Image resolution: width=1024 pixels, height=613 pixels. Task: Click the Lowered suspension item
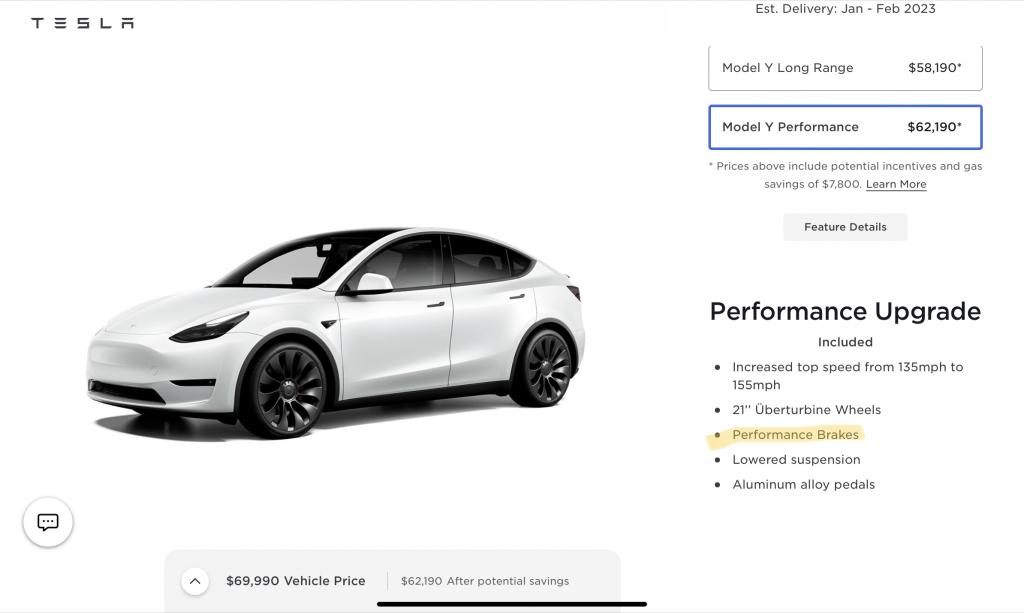pos(796,460)
